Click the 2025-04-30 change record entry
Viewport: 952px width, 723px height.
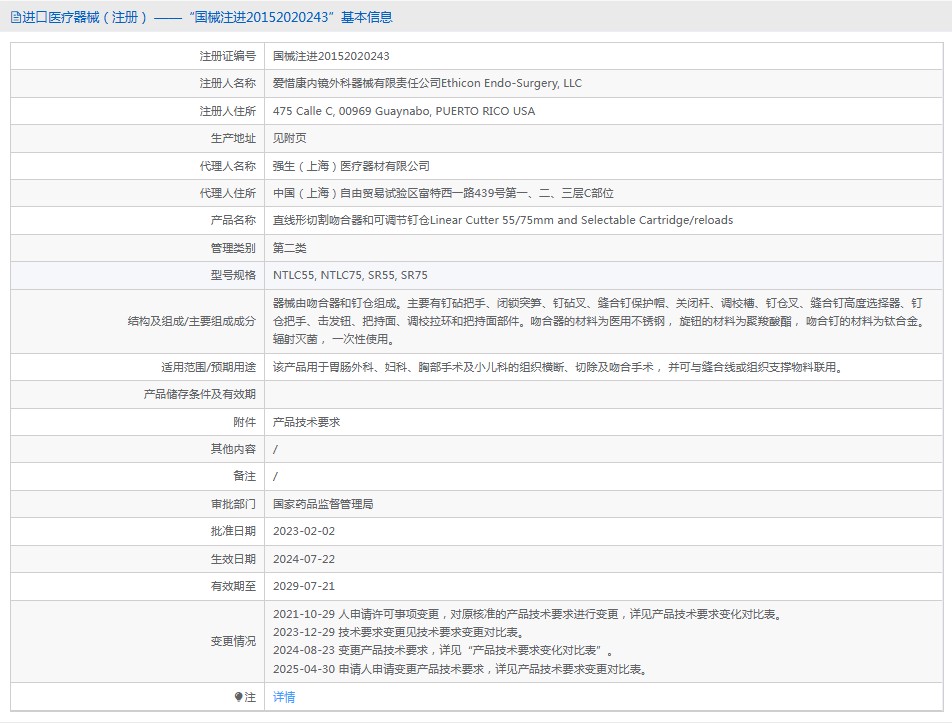[459, 669]
